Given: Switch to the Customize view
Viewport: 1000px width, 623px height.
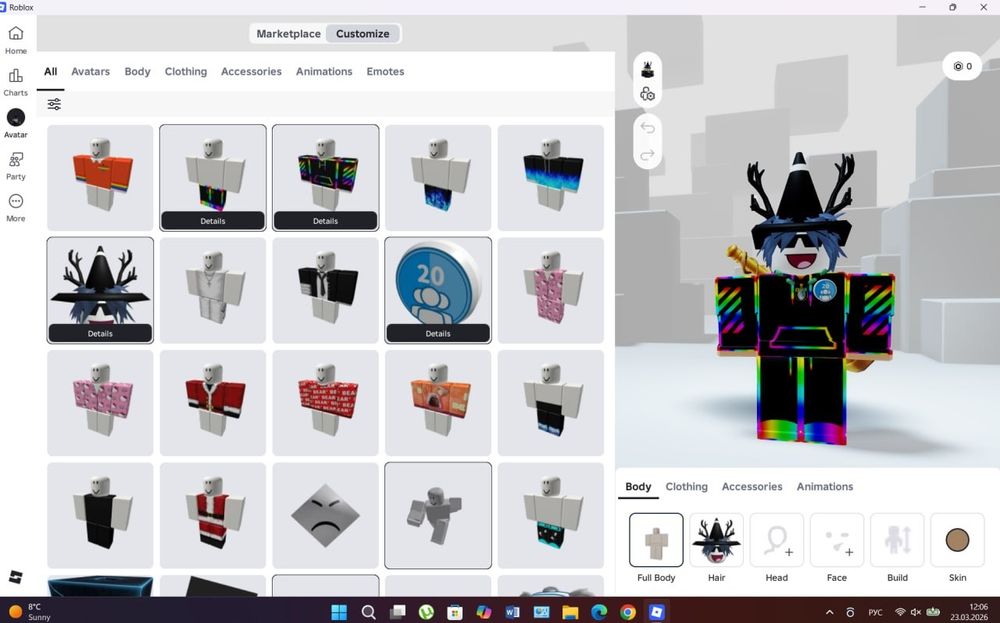Looking at the screenshot, I should tap(362, 34).
